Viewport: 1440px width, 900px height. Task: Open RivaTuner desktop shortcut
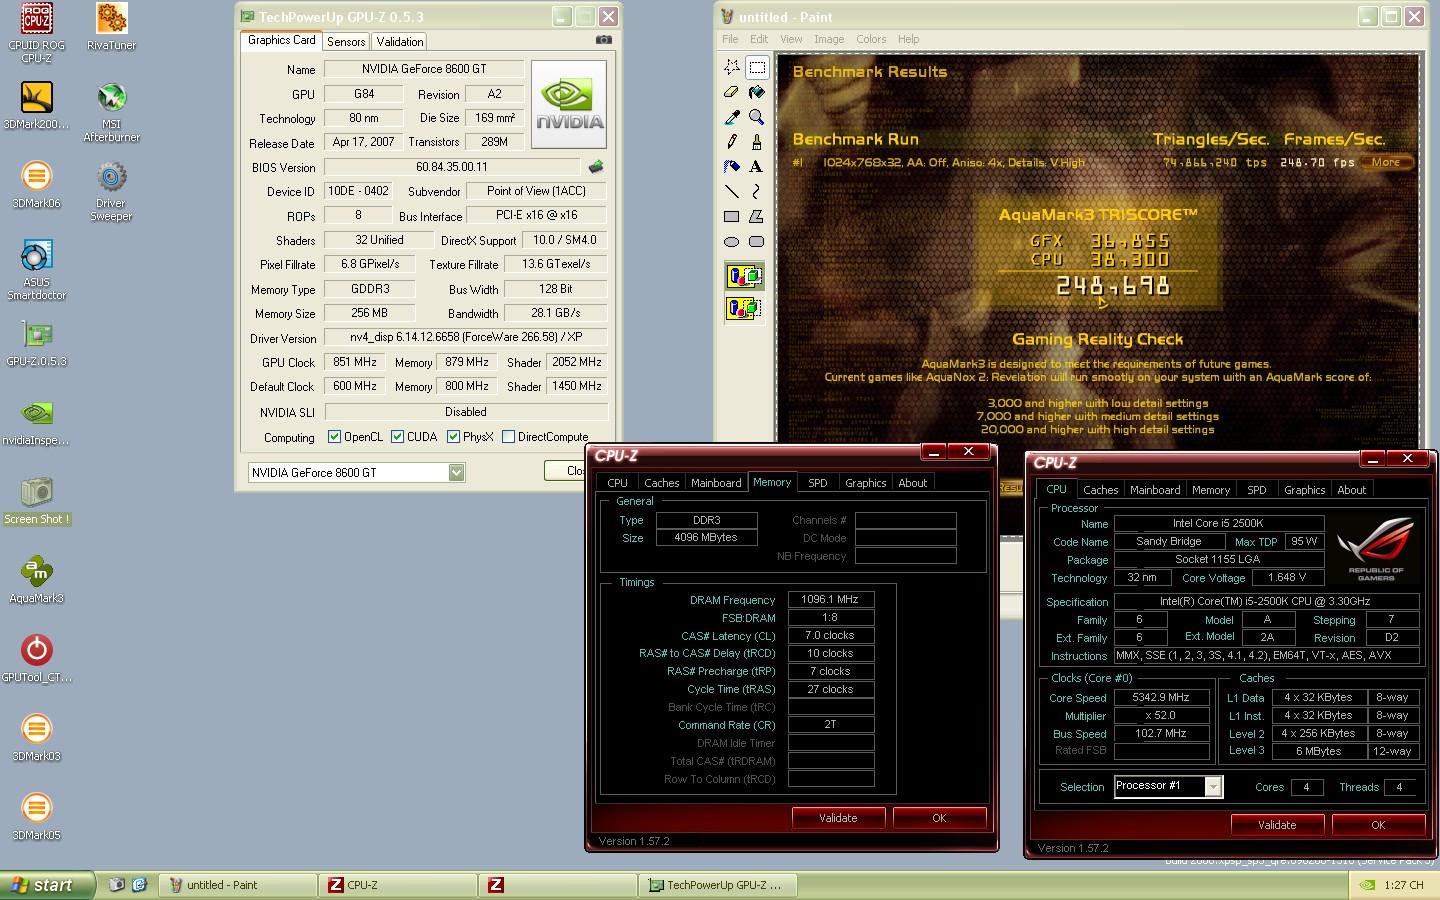pos(112,27)
